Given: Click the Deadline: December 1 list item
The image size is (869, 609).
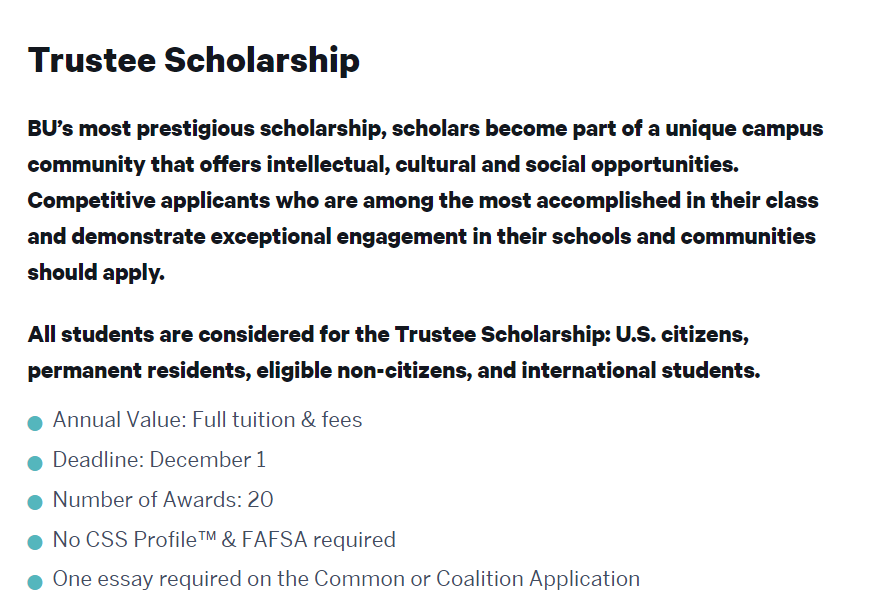Looking at the screenshot, I should [159, 460].
